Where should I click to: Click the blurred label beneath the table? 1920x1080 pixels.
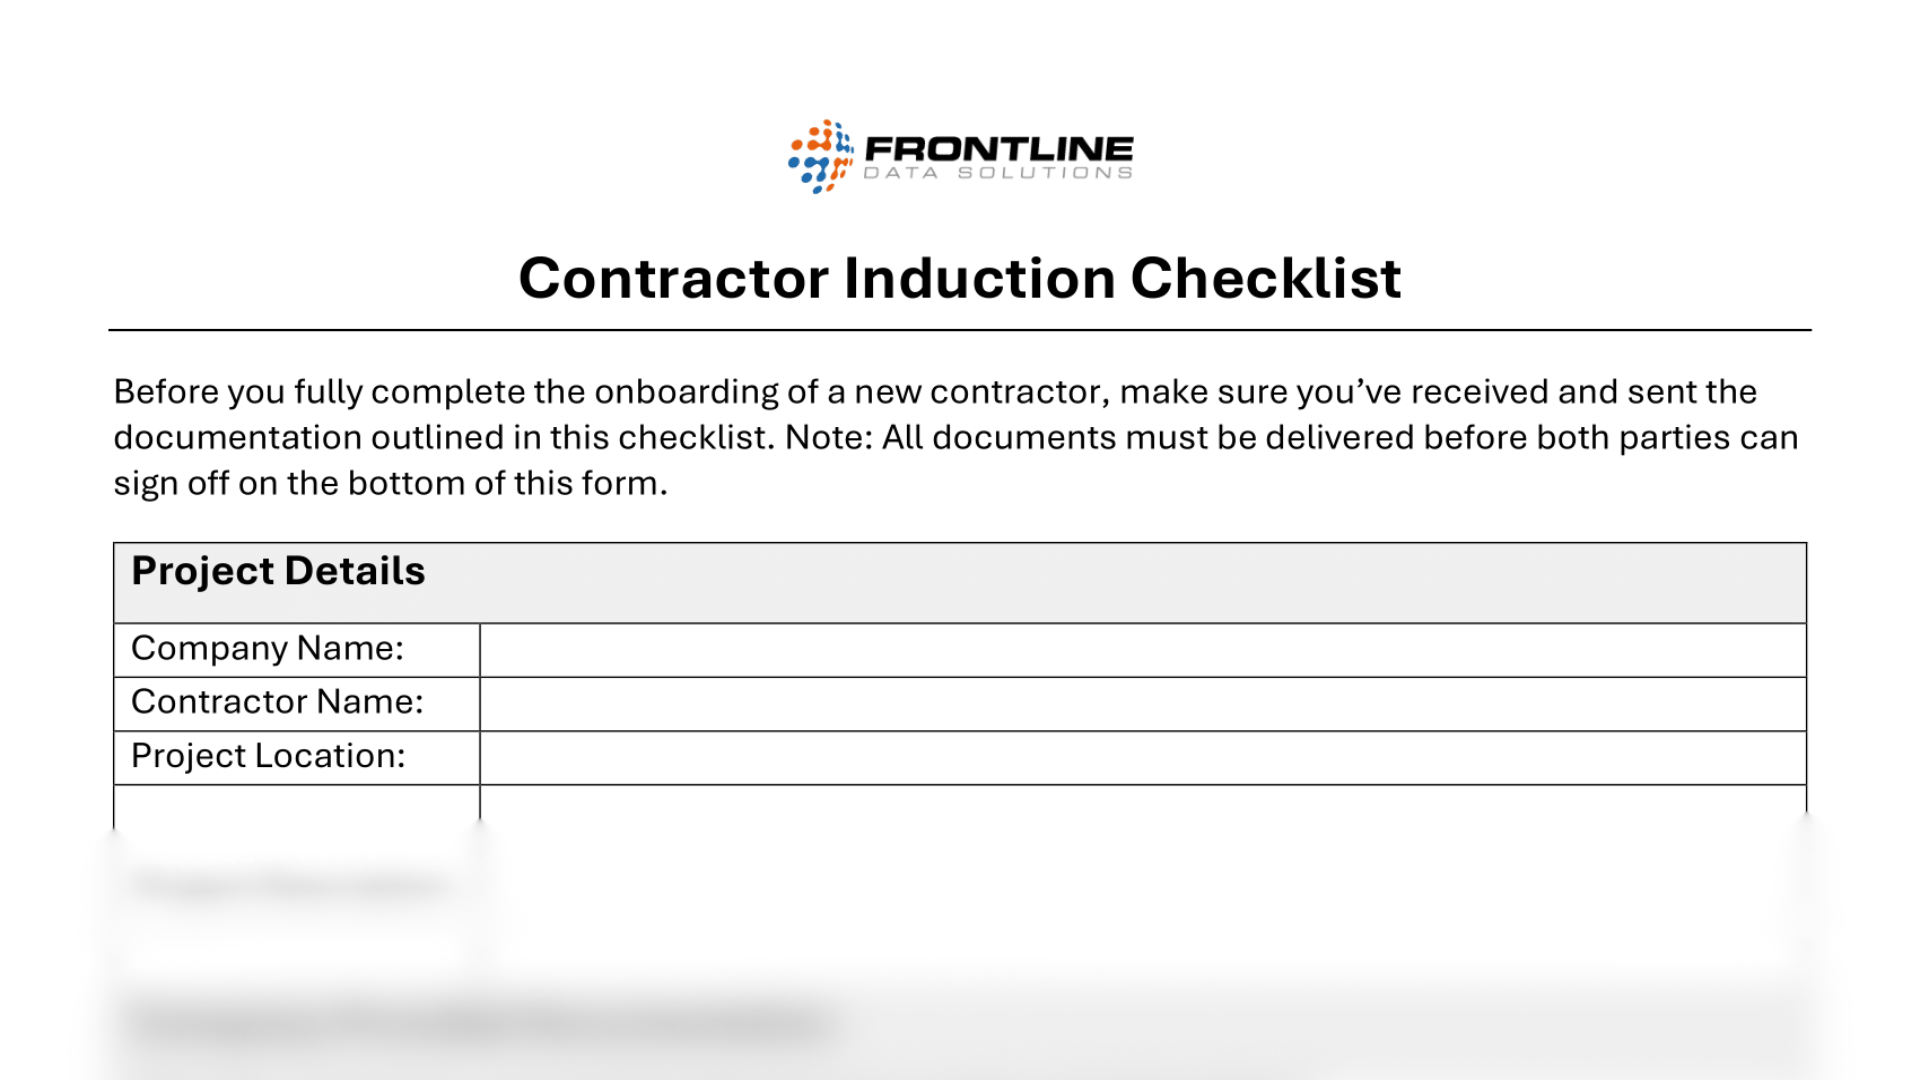(x=288, y=886)
